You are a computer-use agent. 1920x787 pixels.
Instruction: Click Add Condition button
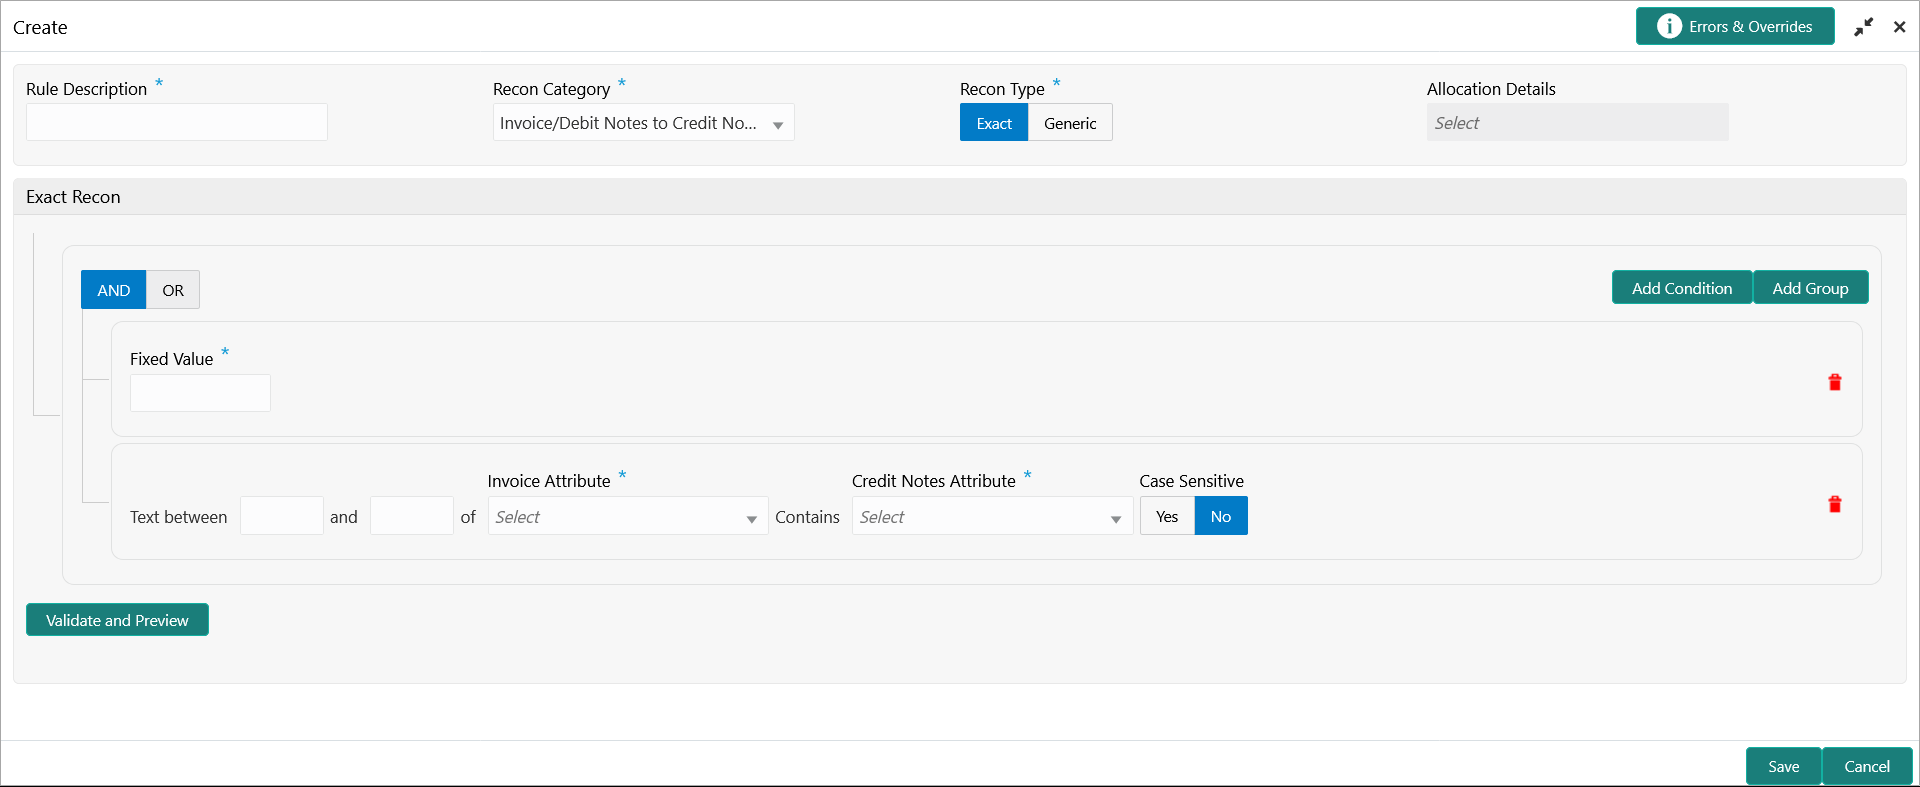coord(1682,288)
